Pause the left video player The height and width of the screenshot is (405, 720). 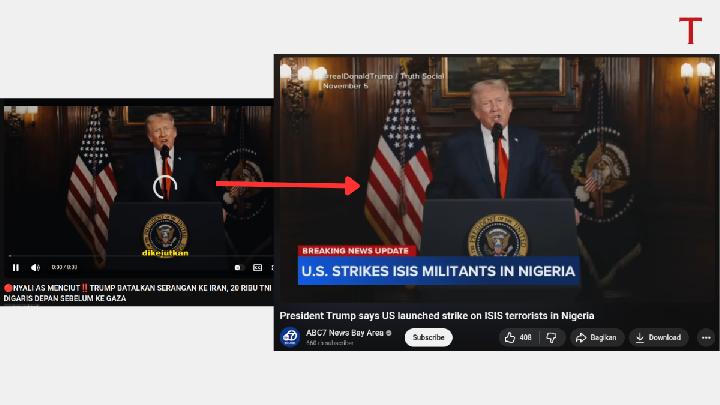(x=16, y=267)
